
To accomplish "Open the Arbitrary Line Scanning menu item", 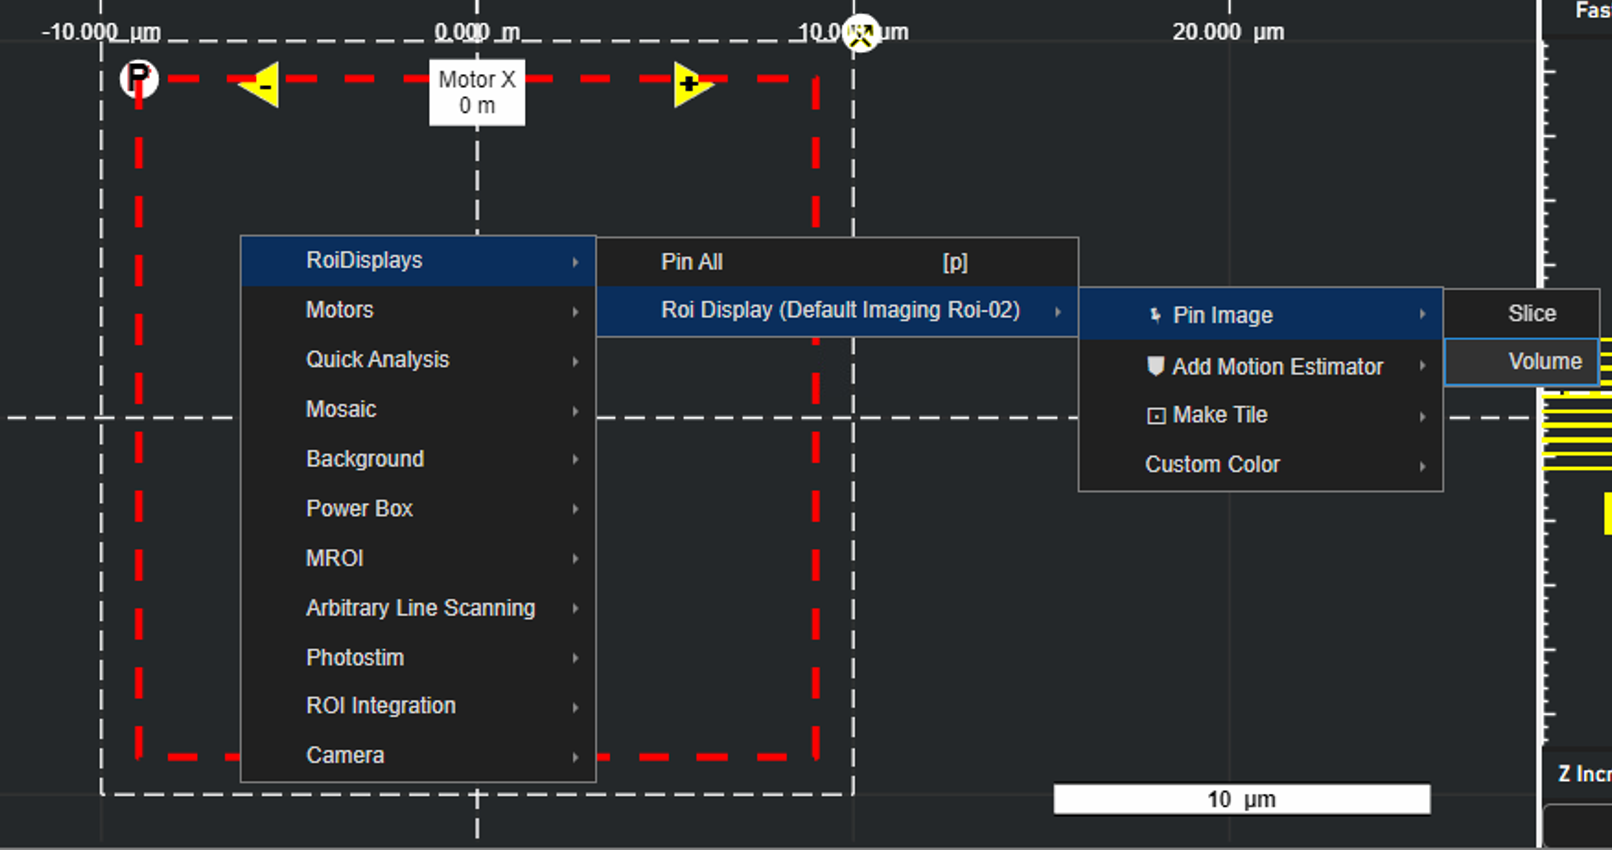I will click(420, 608).
